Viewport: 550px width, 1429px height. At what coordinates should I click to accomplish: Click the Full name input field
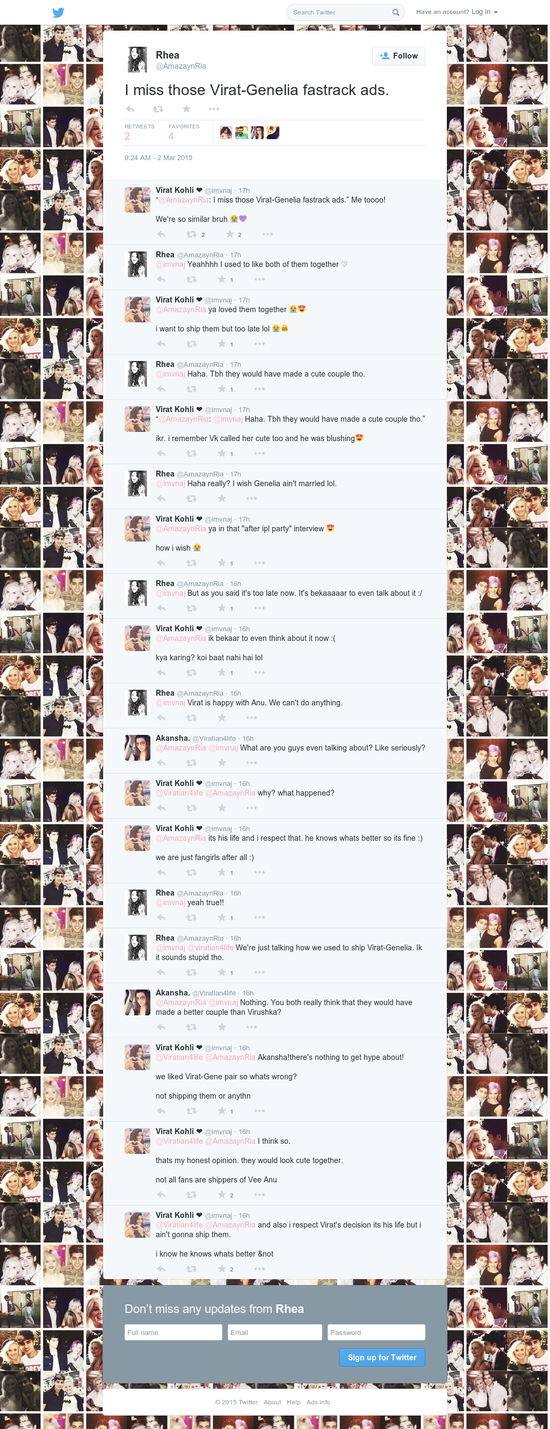click(x=173, y=1332)
